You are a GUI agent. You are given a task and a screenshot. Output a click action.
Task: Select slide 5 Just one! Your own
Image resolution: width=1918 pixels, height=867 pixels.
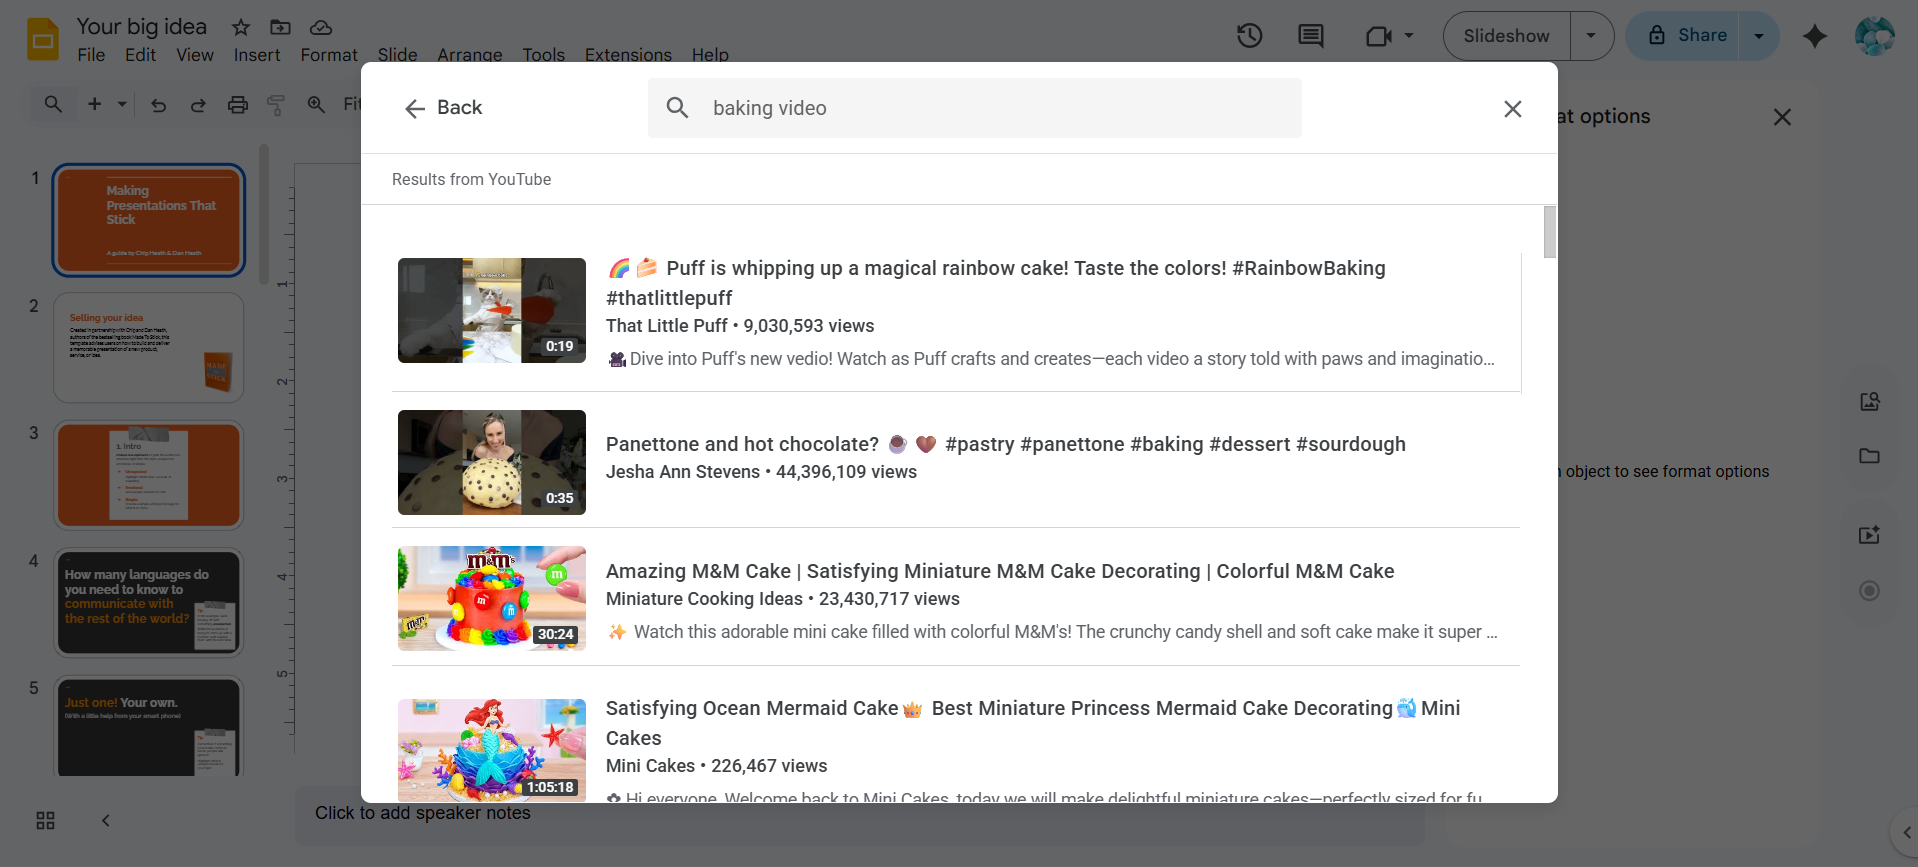149,727
